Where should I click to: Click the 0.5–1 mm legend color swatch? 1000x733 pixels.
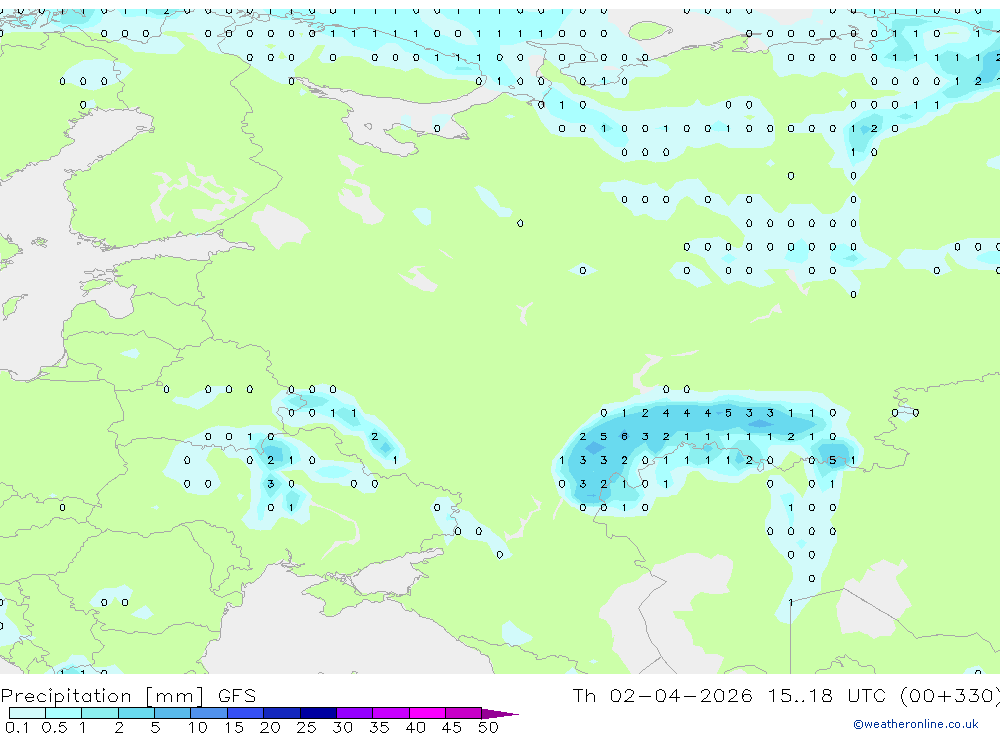[x=63, y=713]
